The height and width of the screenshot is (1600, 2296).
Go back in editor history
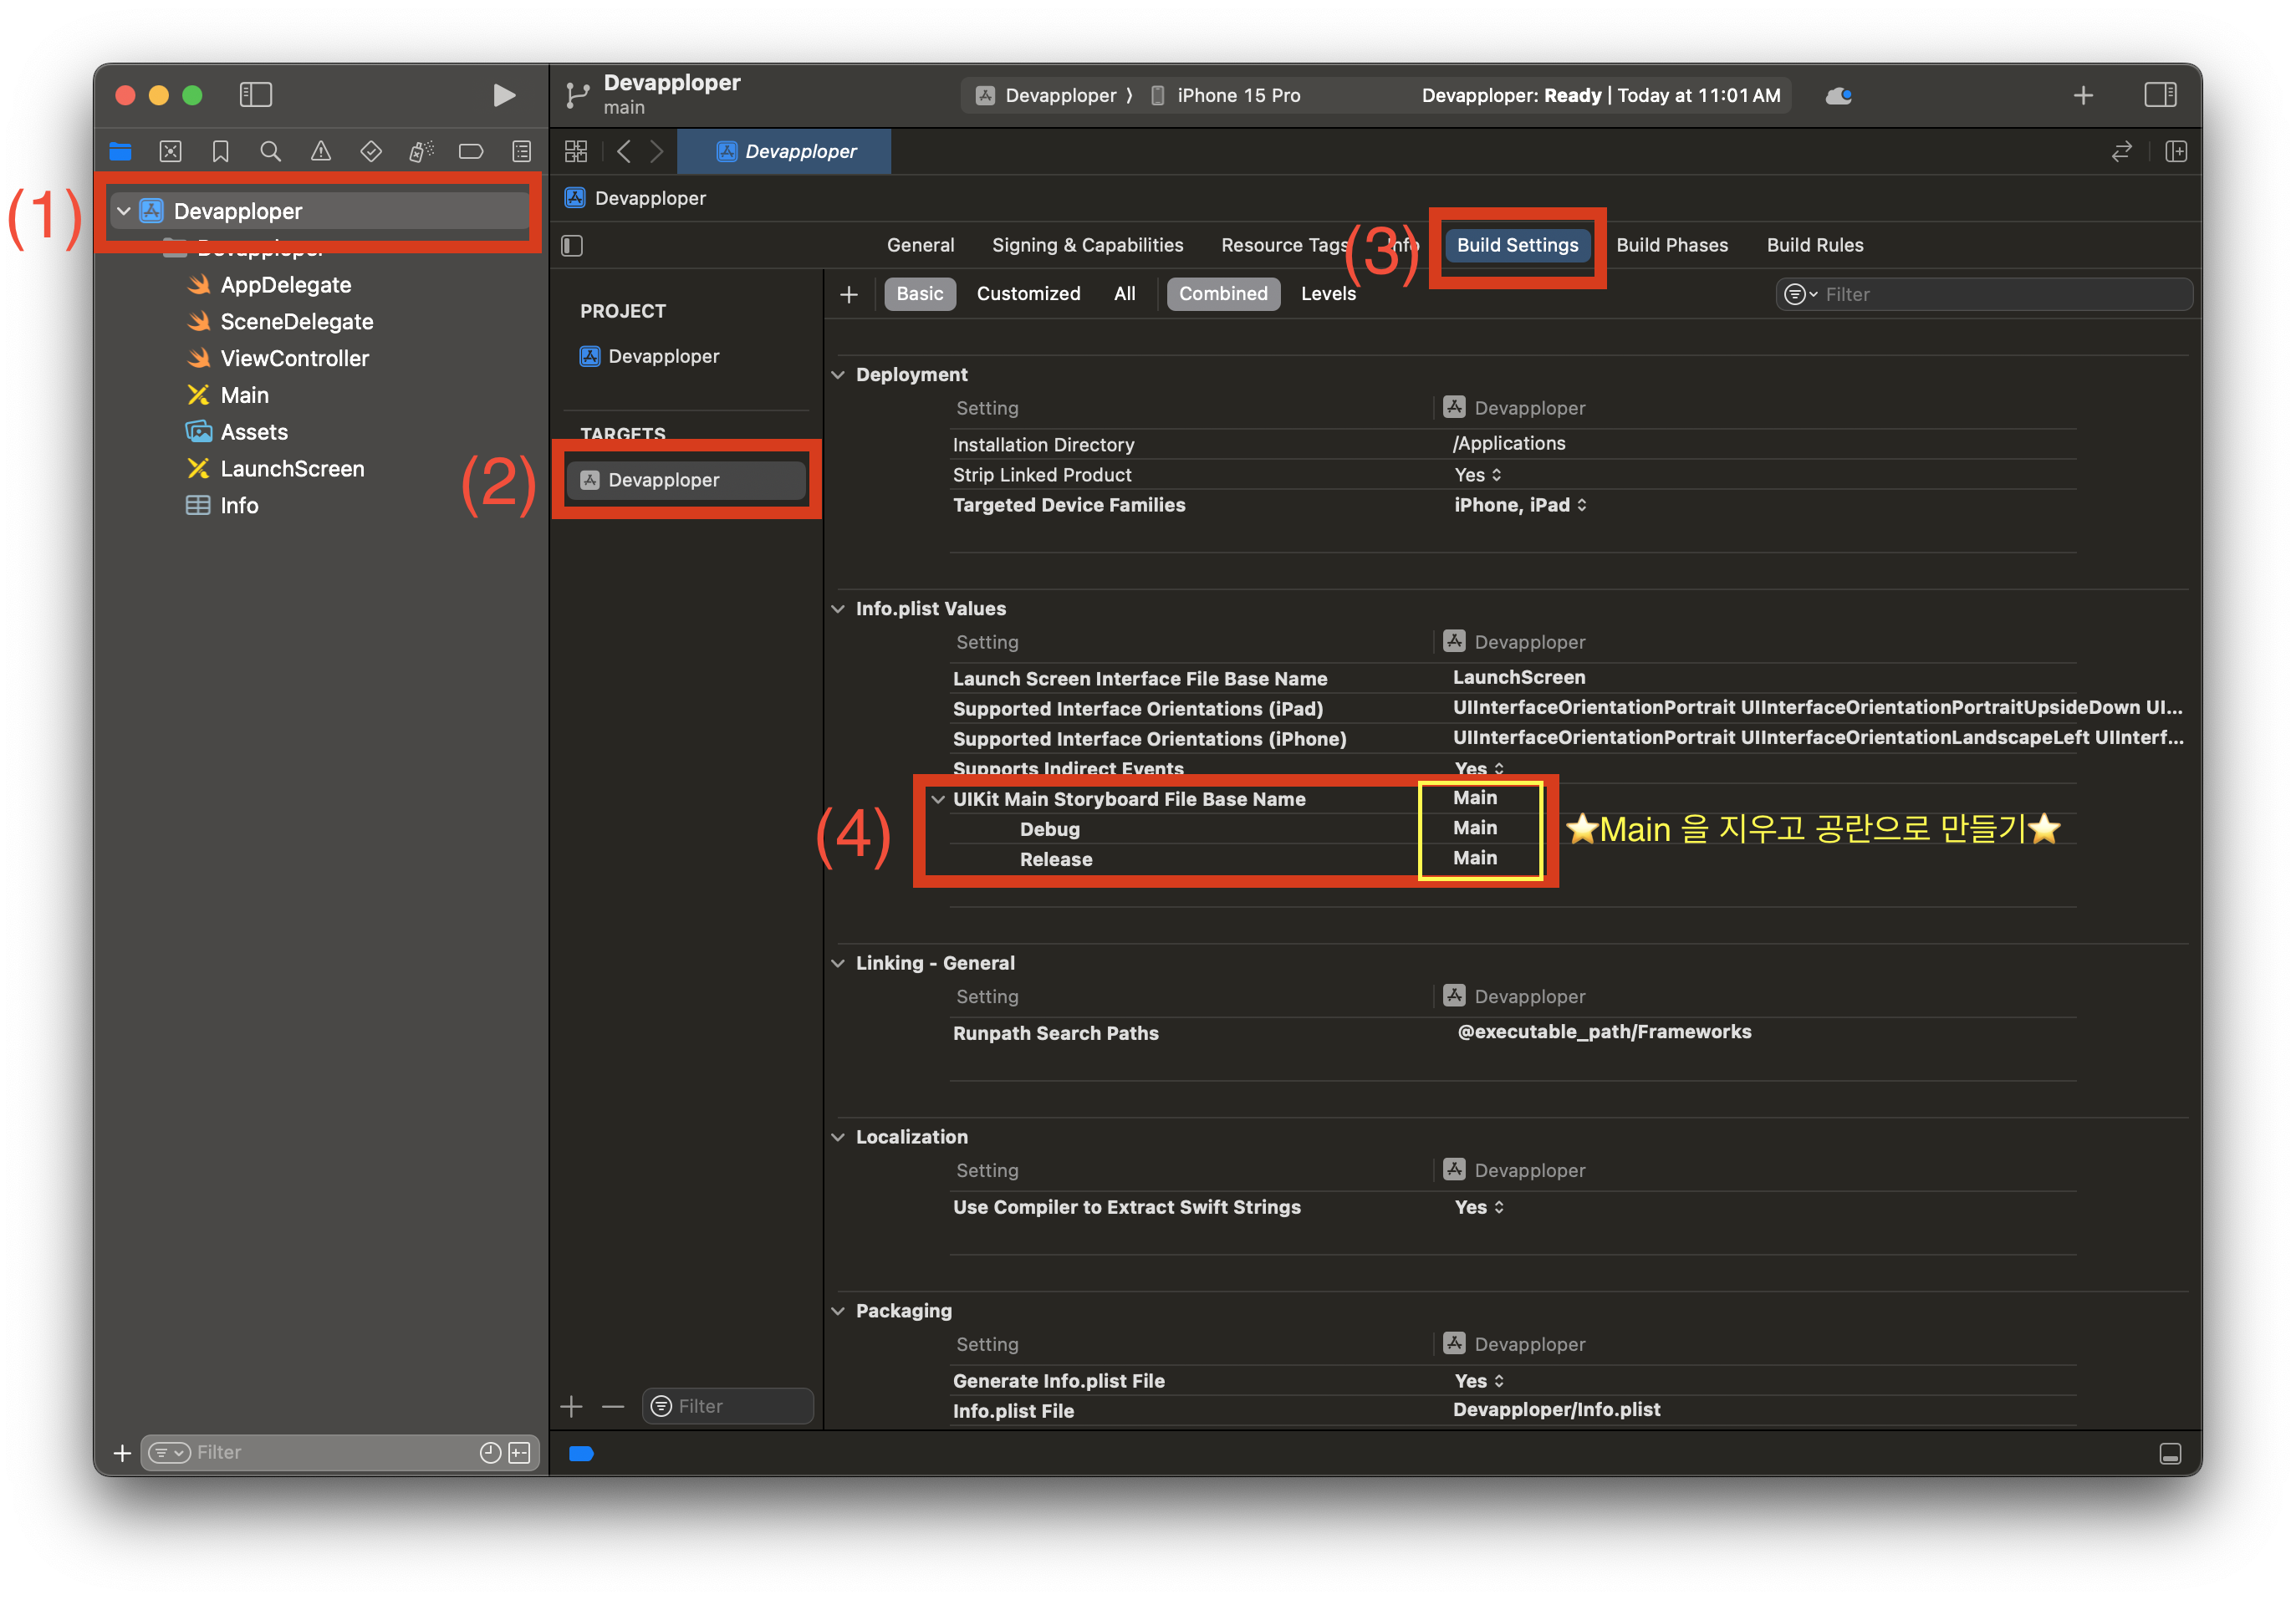[x=624, y=151]
